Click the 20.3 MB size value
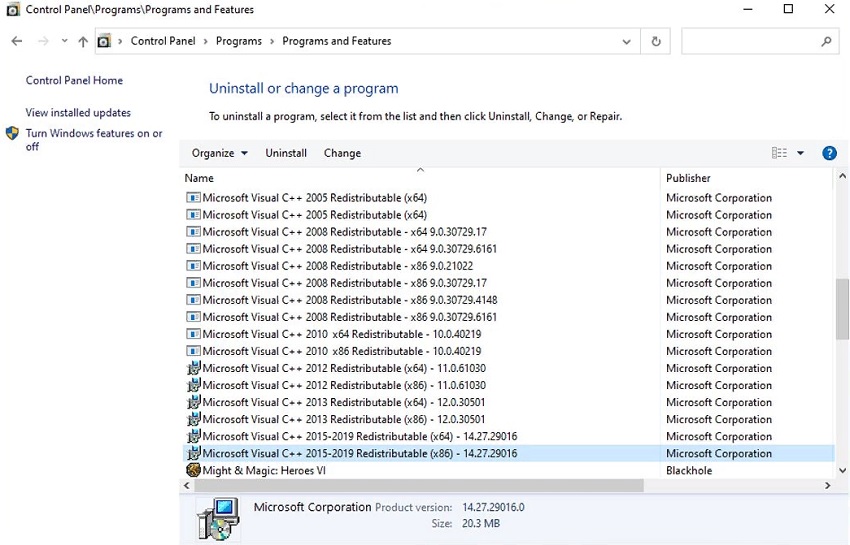850x545 pixels. pyautogui.click(x=481, y=523)
